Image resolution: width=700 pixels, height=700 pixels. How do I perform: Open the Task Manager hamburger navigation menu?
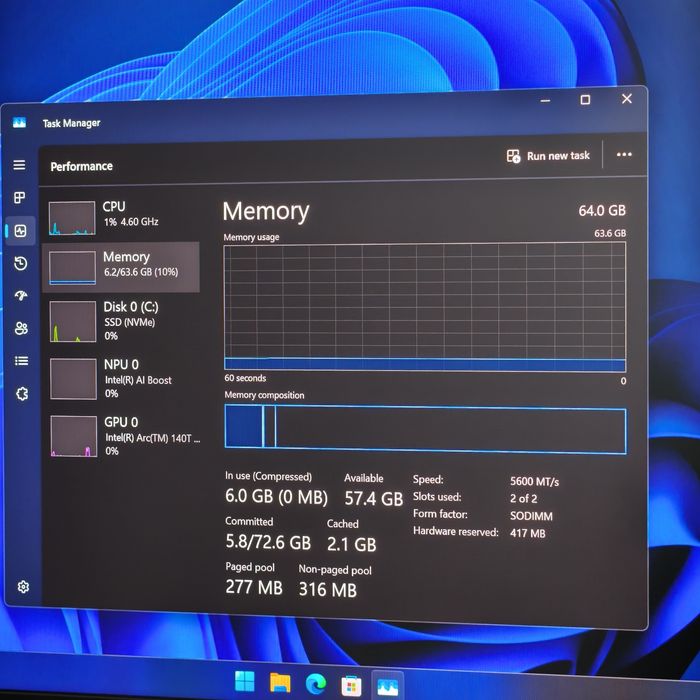(x=19, y=165)
